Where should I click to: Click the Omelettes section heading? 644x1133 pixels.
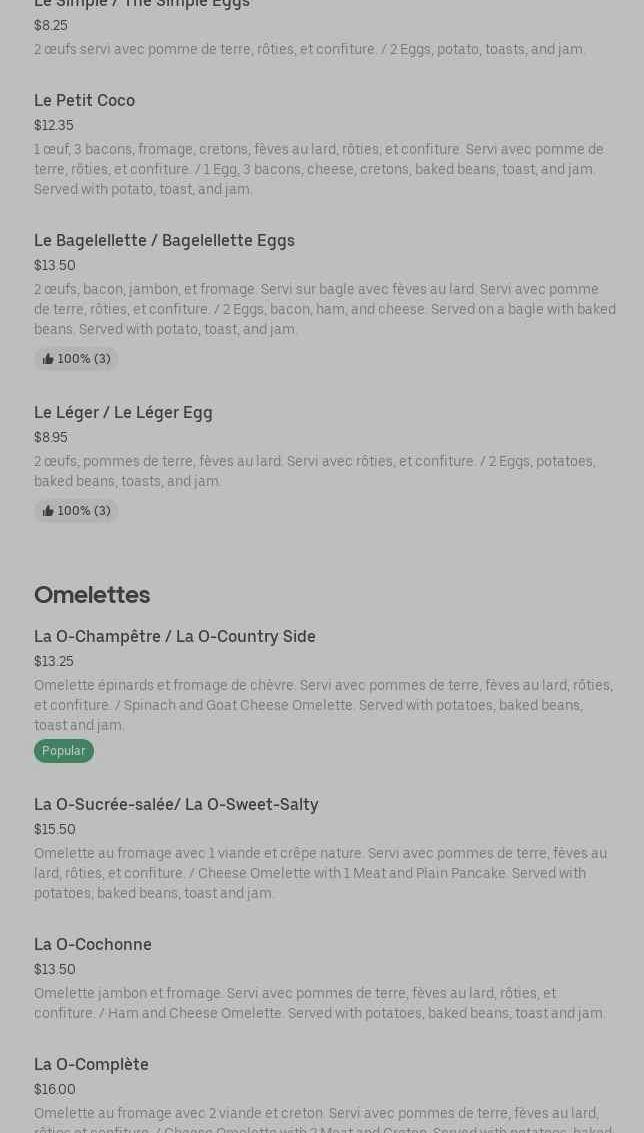coord(92,595)
